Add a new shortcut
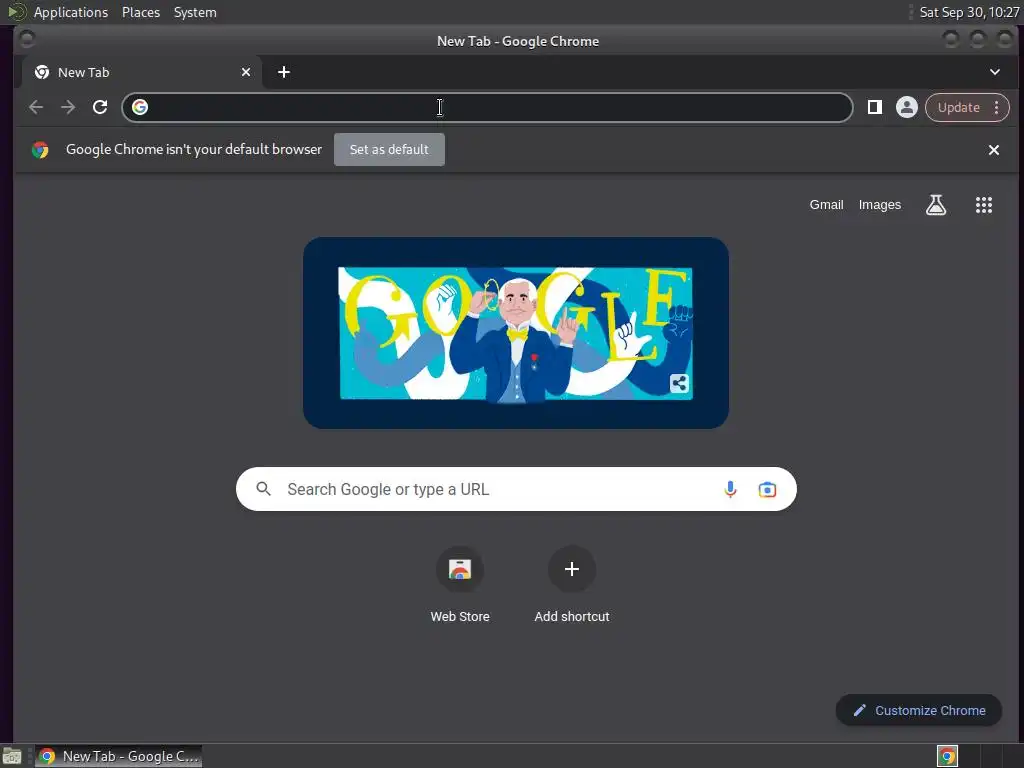 pos(571,584)
